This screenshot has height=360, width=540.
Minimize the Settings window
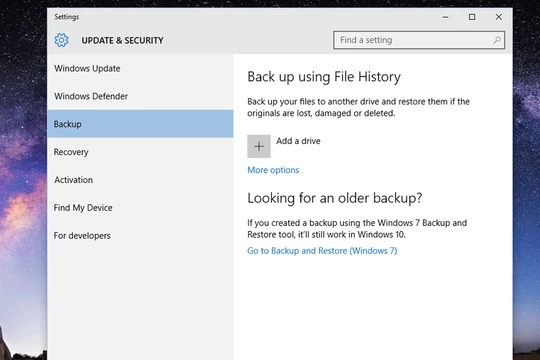click(445, 17)
